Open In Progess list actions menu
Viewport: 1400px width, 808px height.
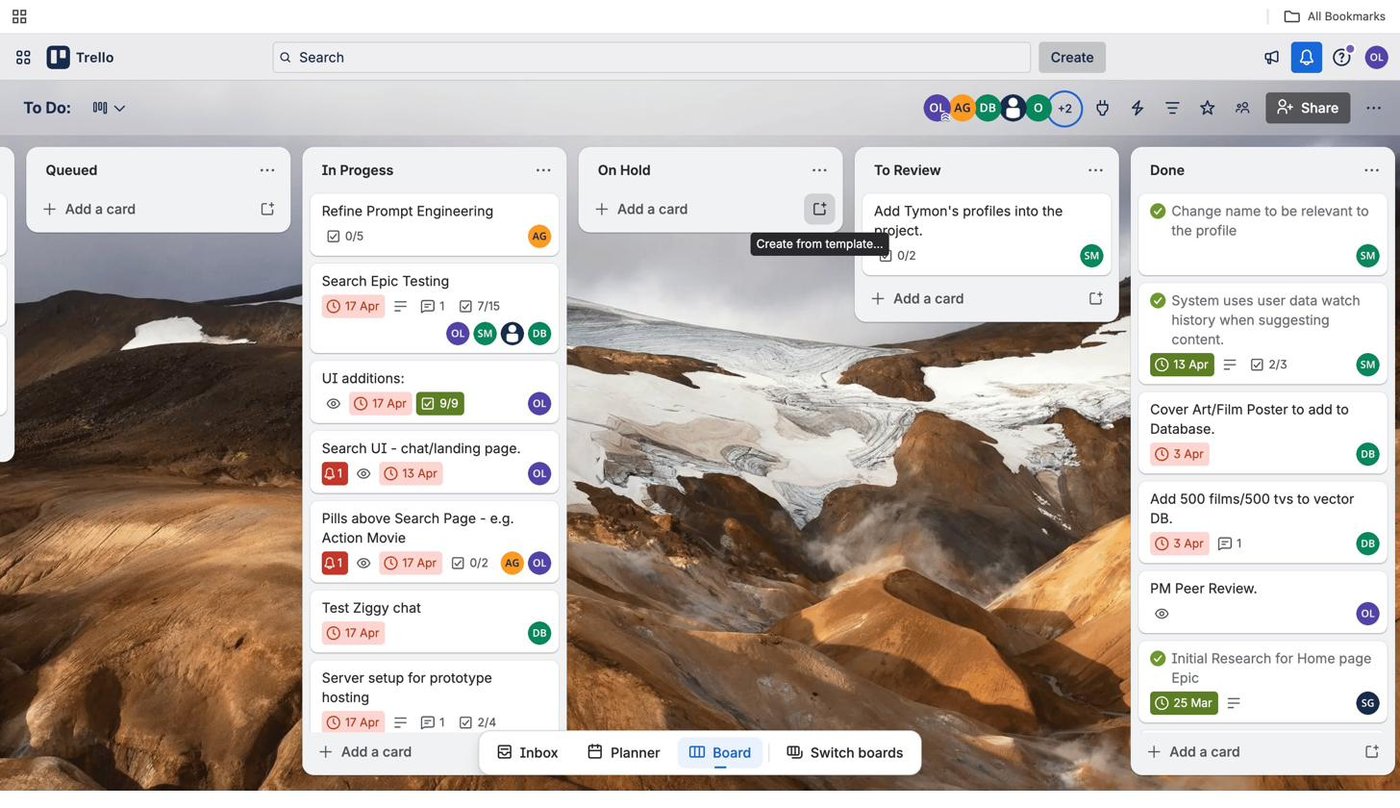click(543, 170)
